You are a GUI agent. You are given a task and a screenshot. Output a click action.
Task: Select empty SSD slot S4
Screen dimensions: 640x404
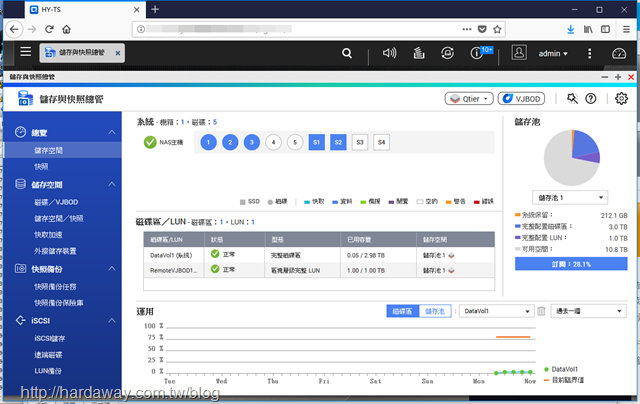click(382, 142)
